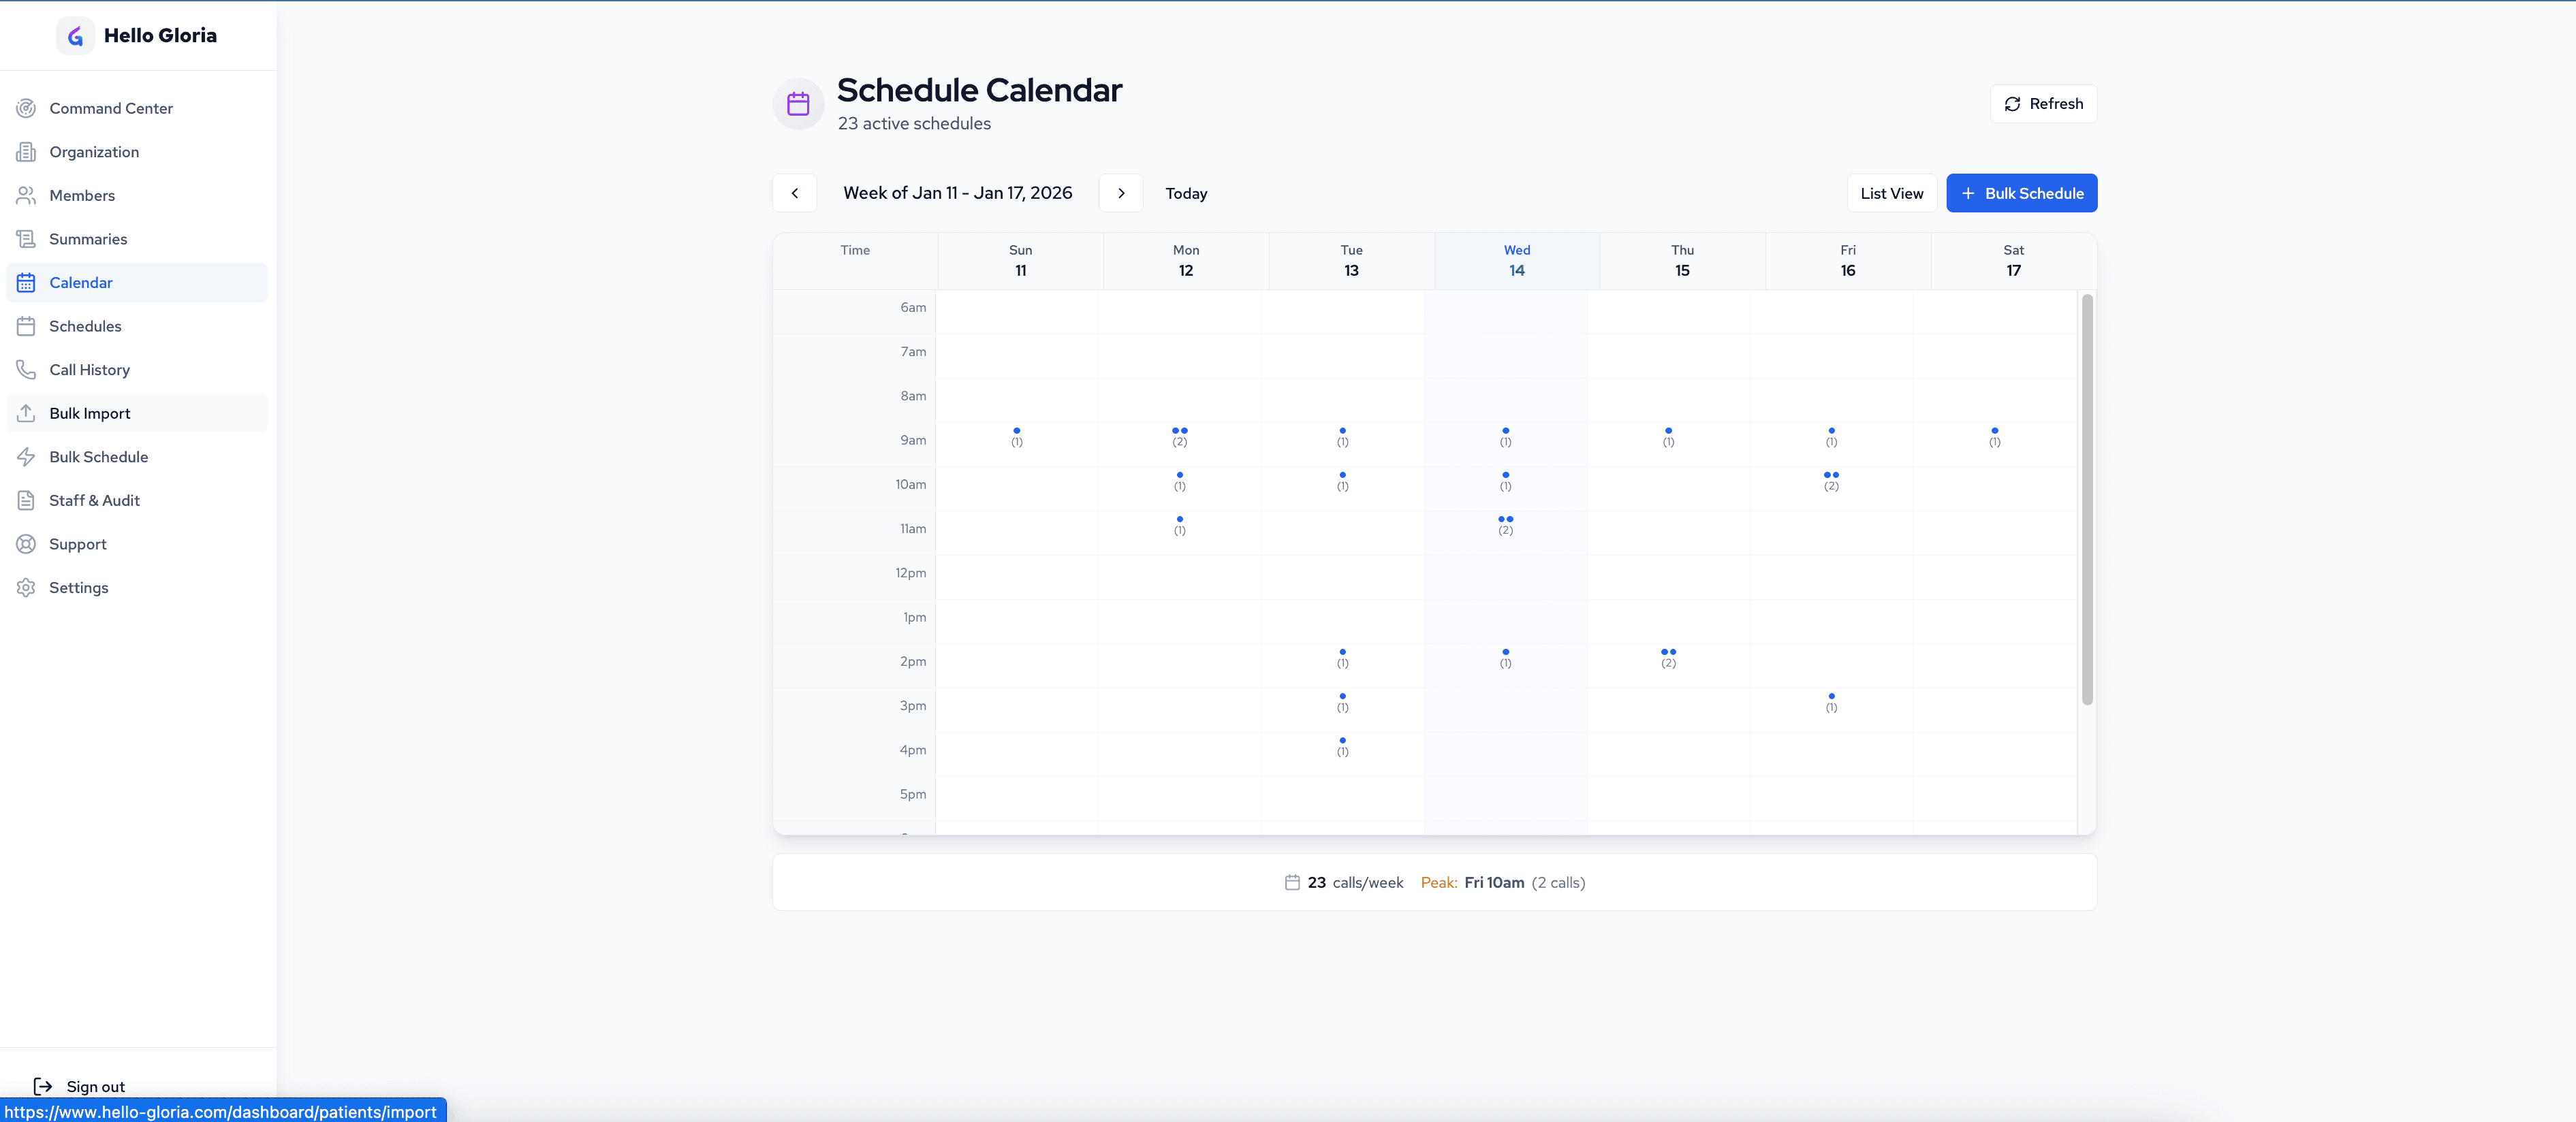Click the Refresh button
Image resolution: width=2576 pixels, height=1122 pixels.
(x=2043, y=103)
